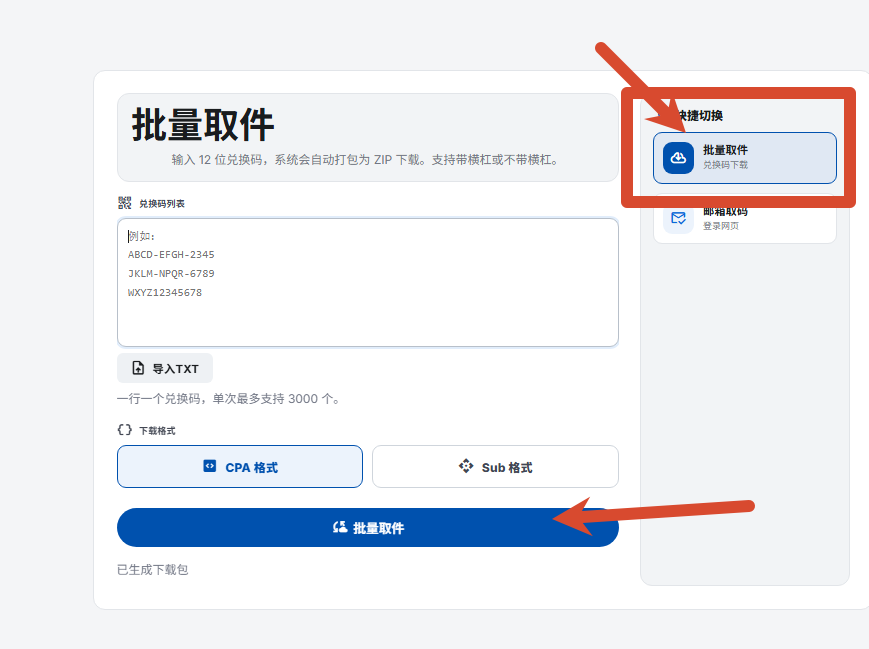The width and height of the screenshot is (869, 649).
Task: Click the blue 批量取件 submit button
Action: (367, 528)
